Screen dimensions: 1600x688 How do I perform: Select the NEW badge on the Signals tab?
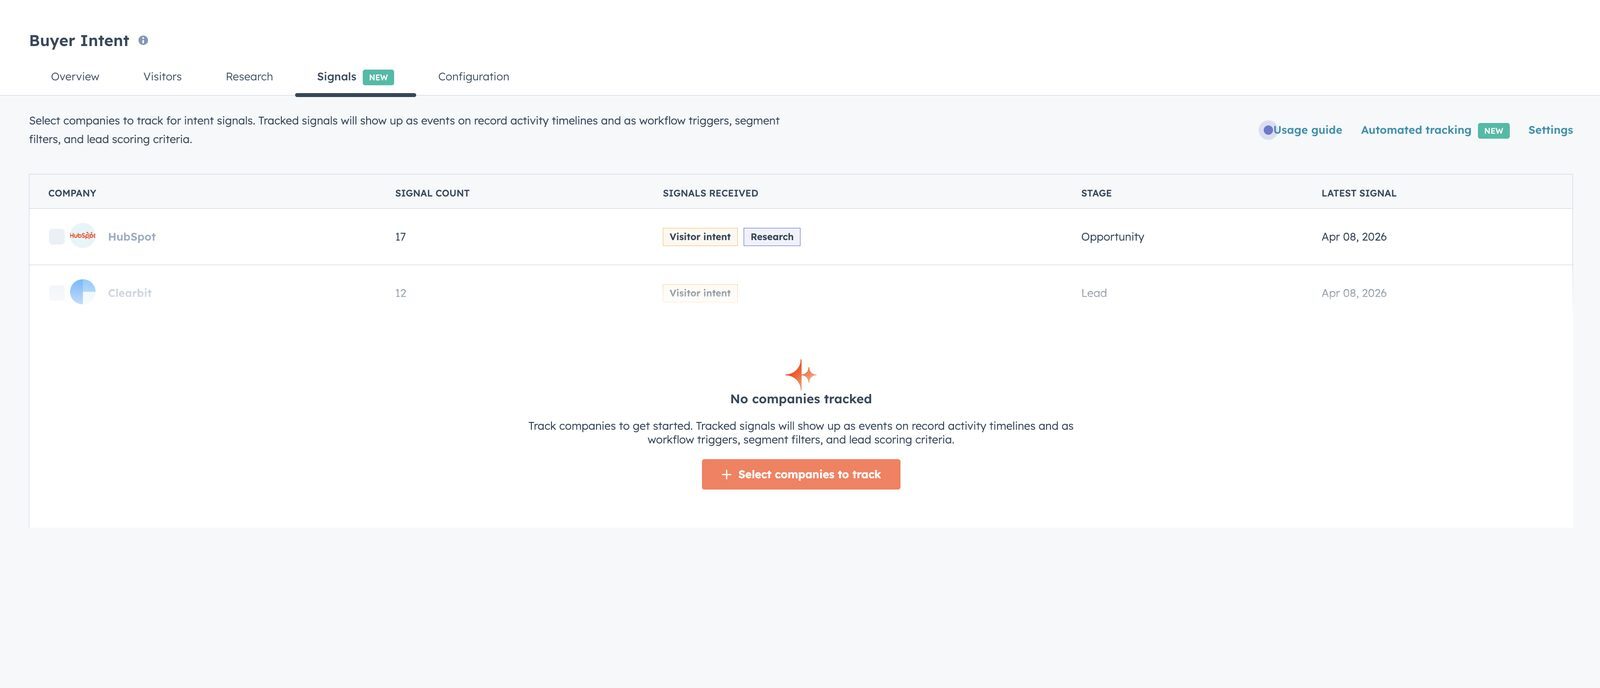[378, 77]
